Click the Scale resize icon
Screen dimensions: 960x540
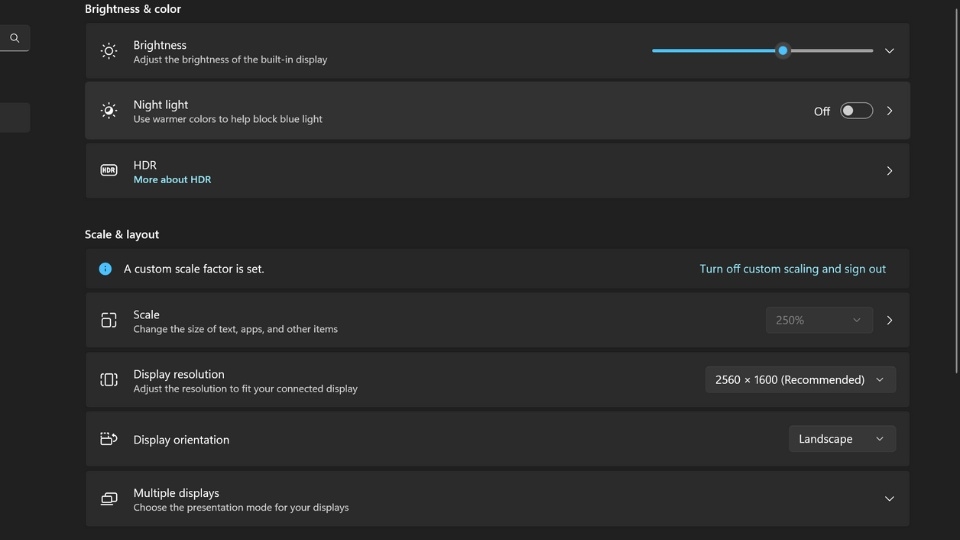pyautogui.click(x=109, y=320)
